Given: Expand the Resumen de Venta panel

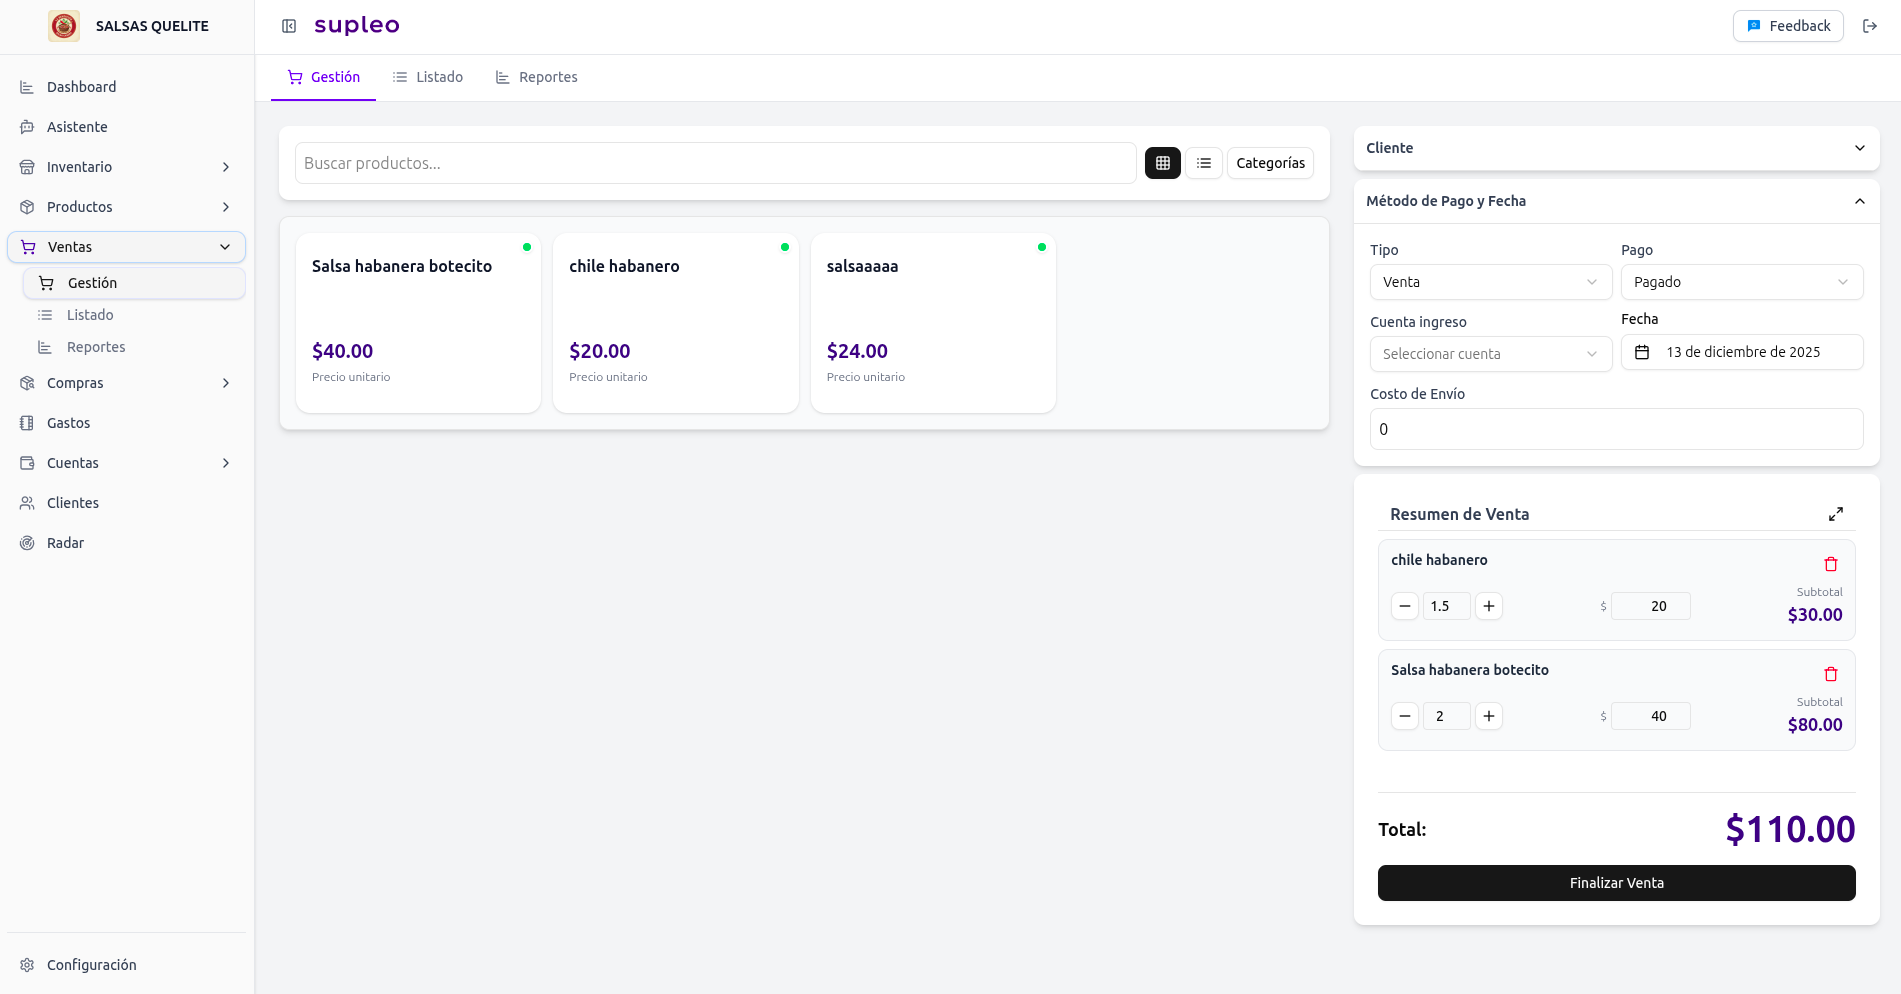Looking at the screenshot, I should coord(1835,514).
